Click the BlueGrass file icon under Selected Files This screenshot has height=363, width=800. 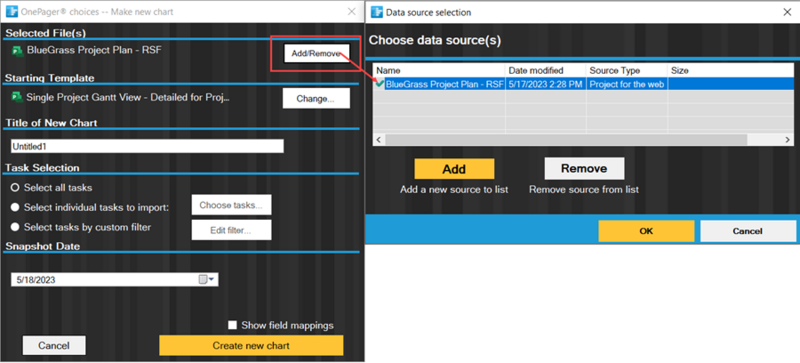pyautogui.click(x=17, y=51)
